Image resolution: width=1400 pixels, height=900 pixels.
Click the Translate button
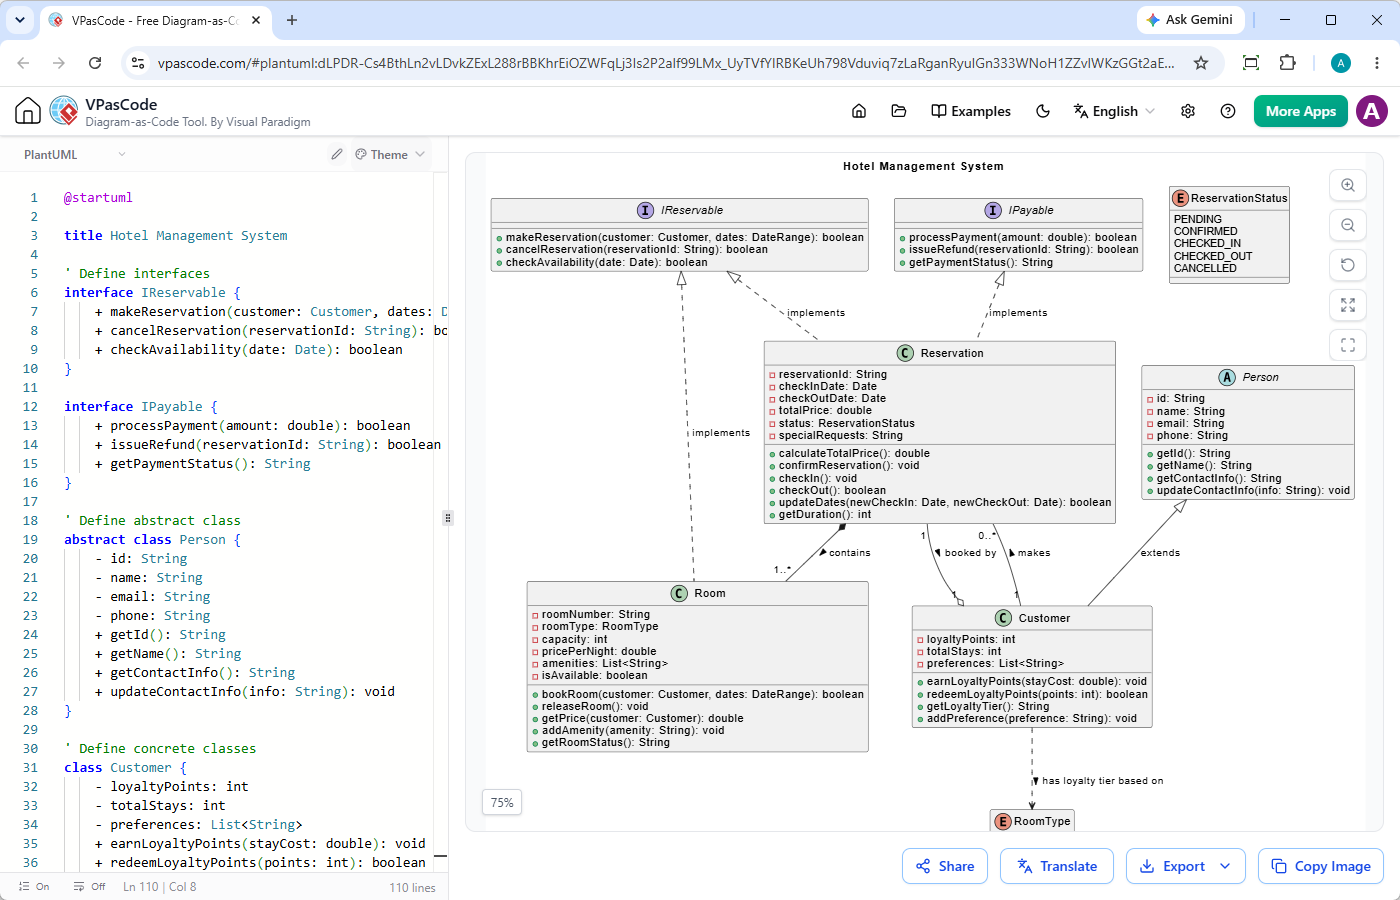[x=1057, y=866]
